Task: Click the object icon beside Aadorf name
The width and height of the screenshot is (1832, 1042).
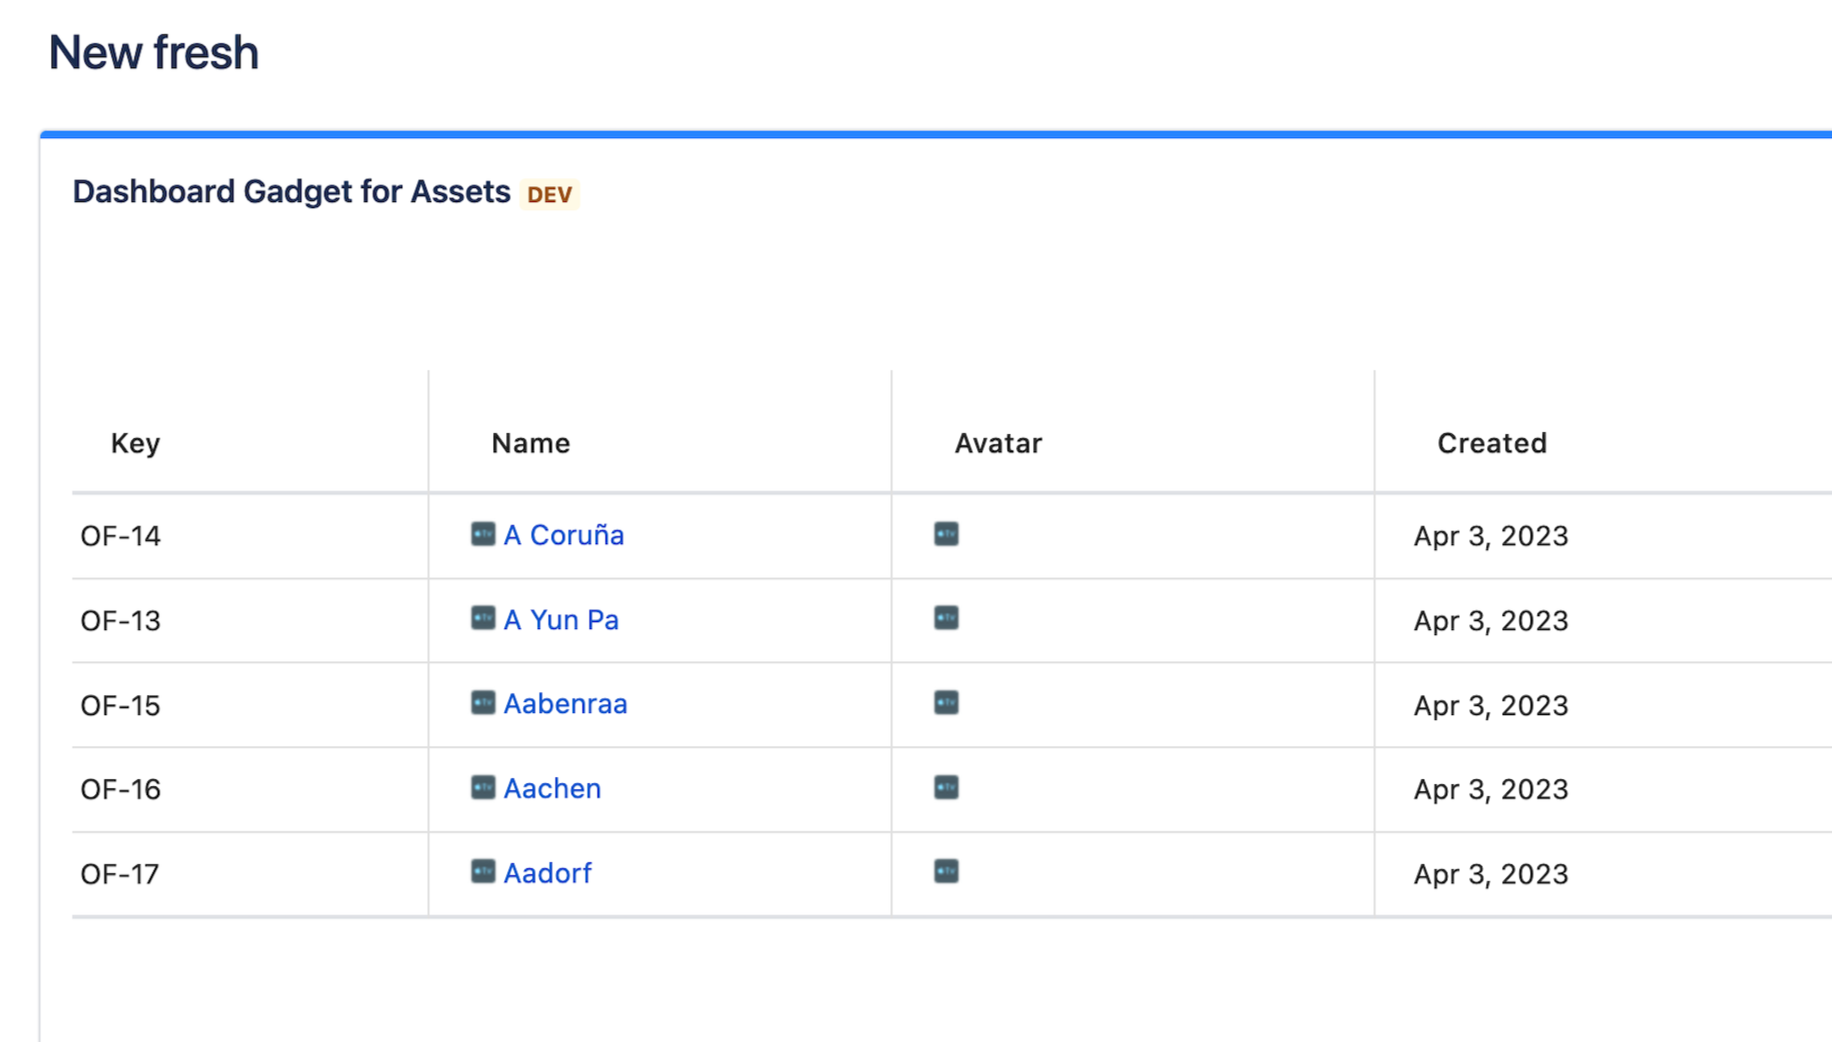Action: pos(483,872)
